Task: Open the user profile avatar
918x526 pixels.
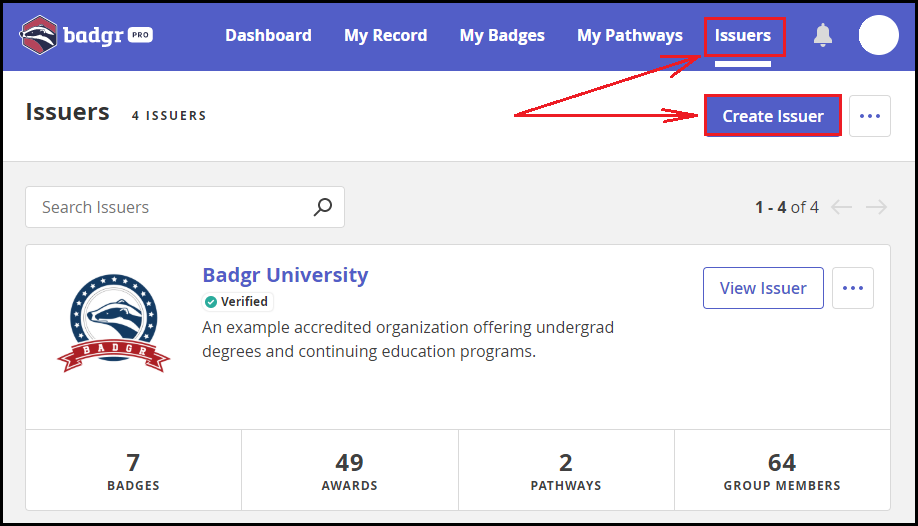Action: click(878, 35)
